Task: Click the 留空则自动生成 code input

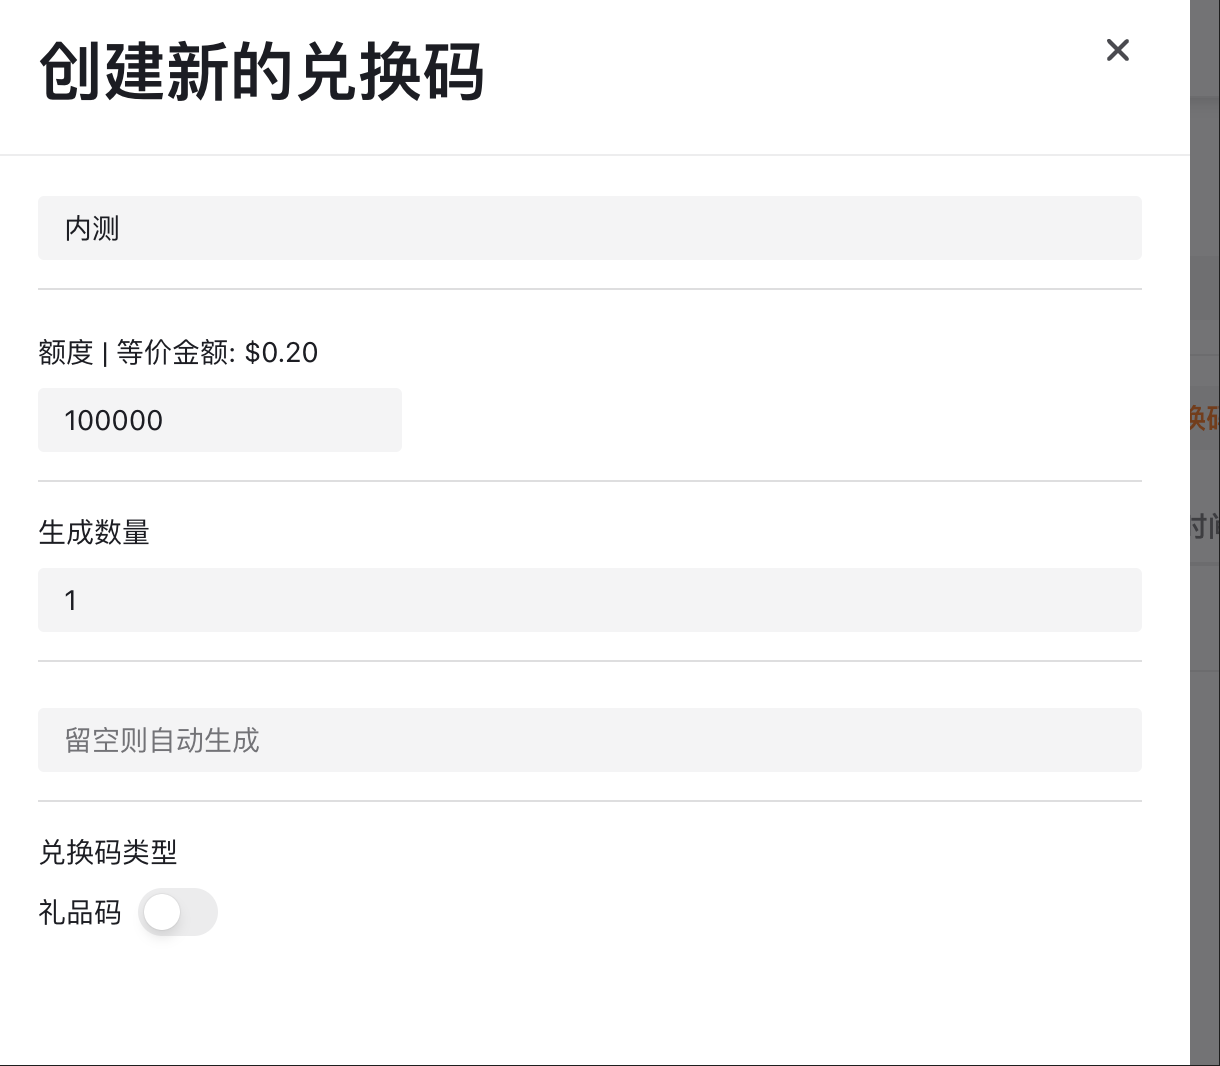Action: pos(590,740)
